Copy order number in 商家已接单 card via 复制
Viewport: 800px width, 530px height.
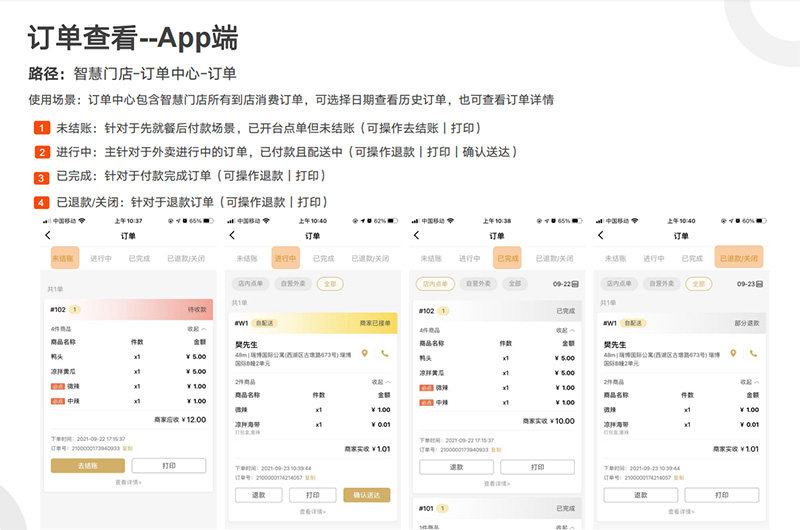click(x=310, y=478)
